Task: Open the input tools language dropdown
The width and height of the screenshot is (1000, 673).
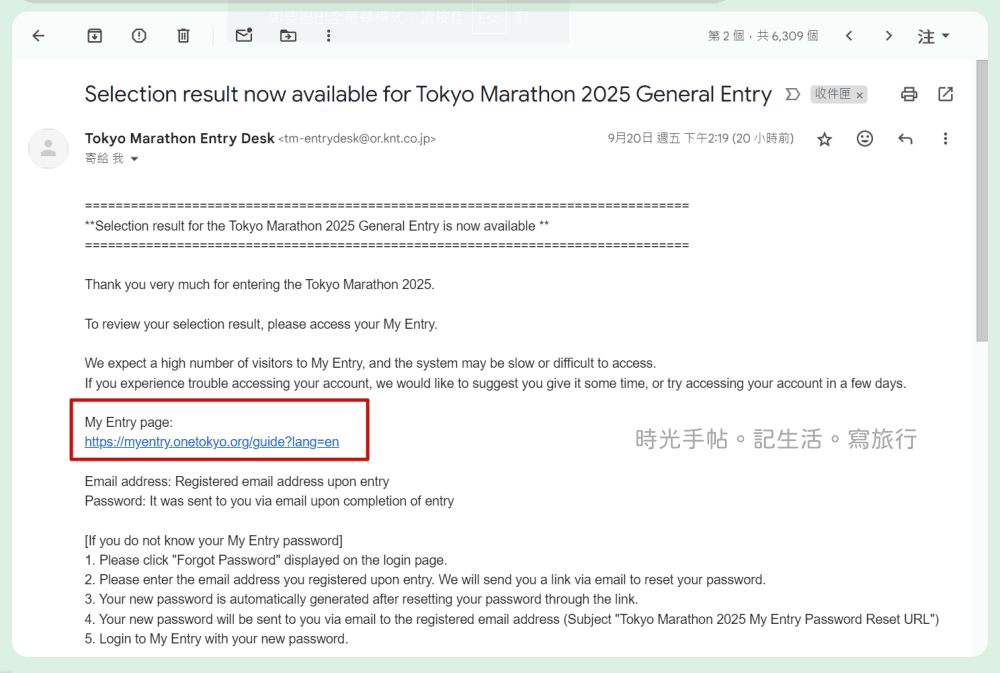Action: pos(934,36)
